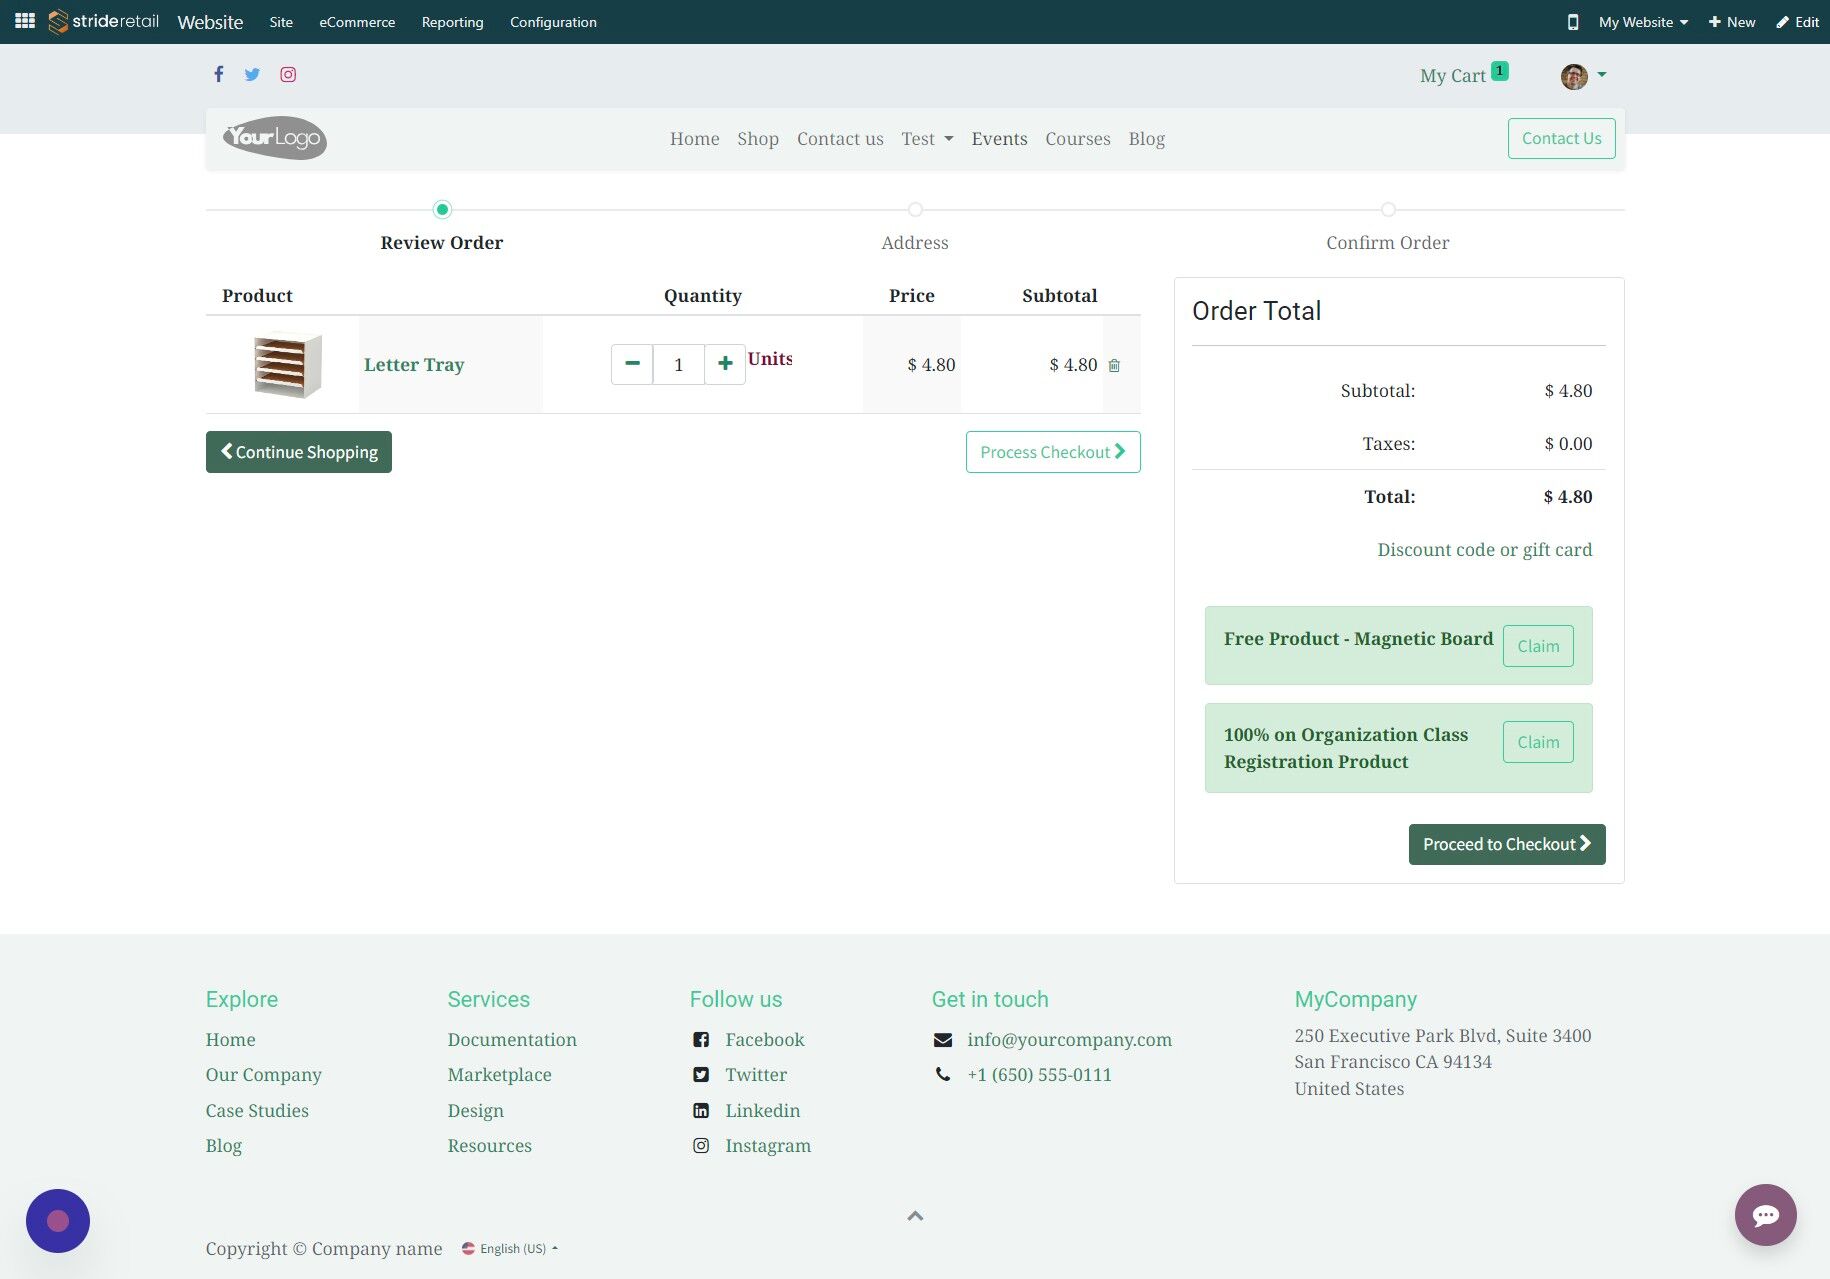Open footer Case Studies link

tap(257, 1111)
